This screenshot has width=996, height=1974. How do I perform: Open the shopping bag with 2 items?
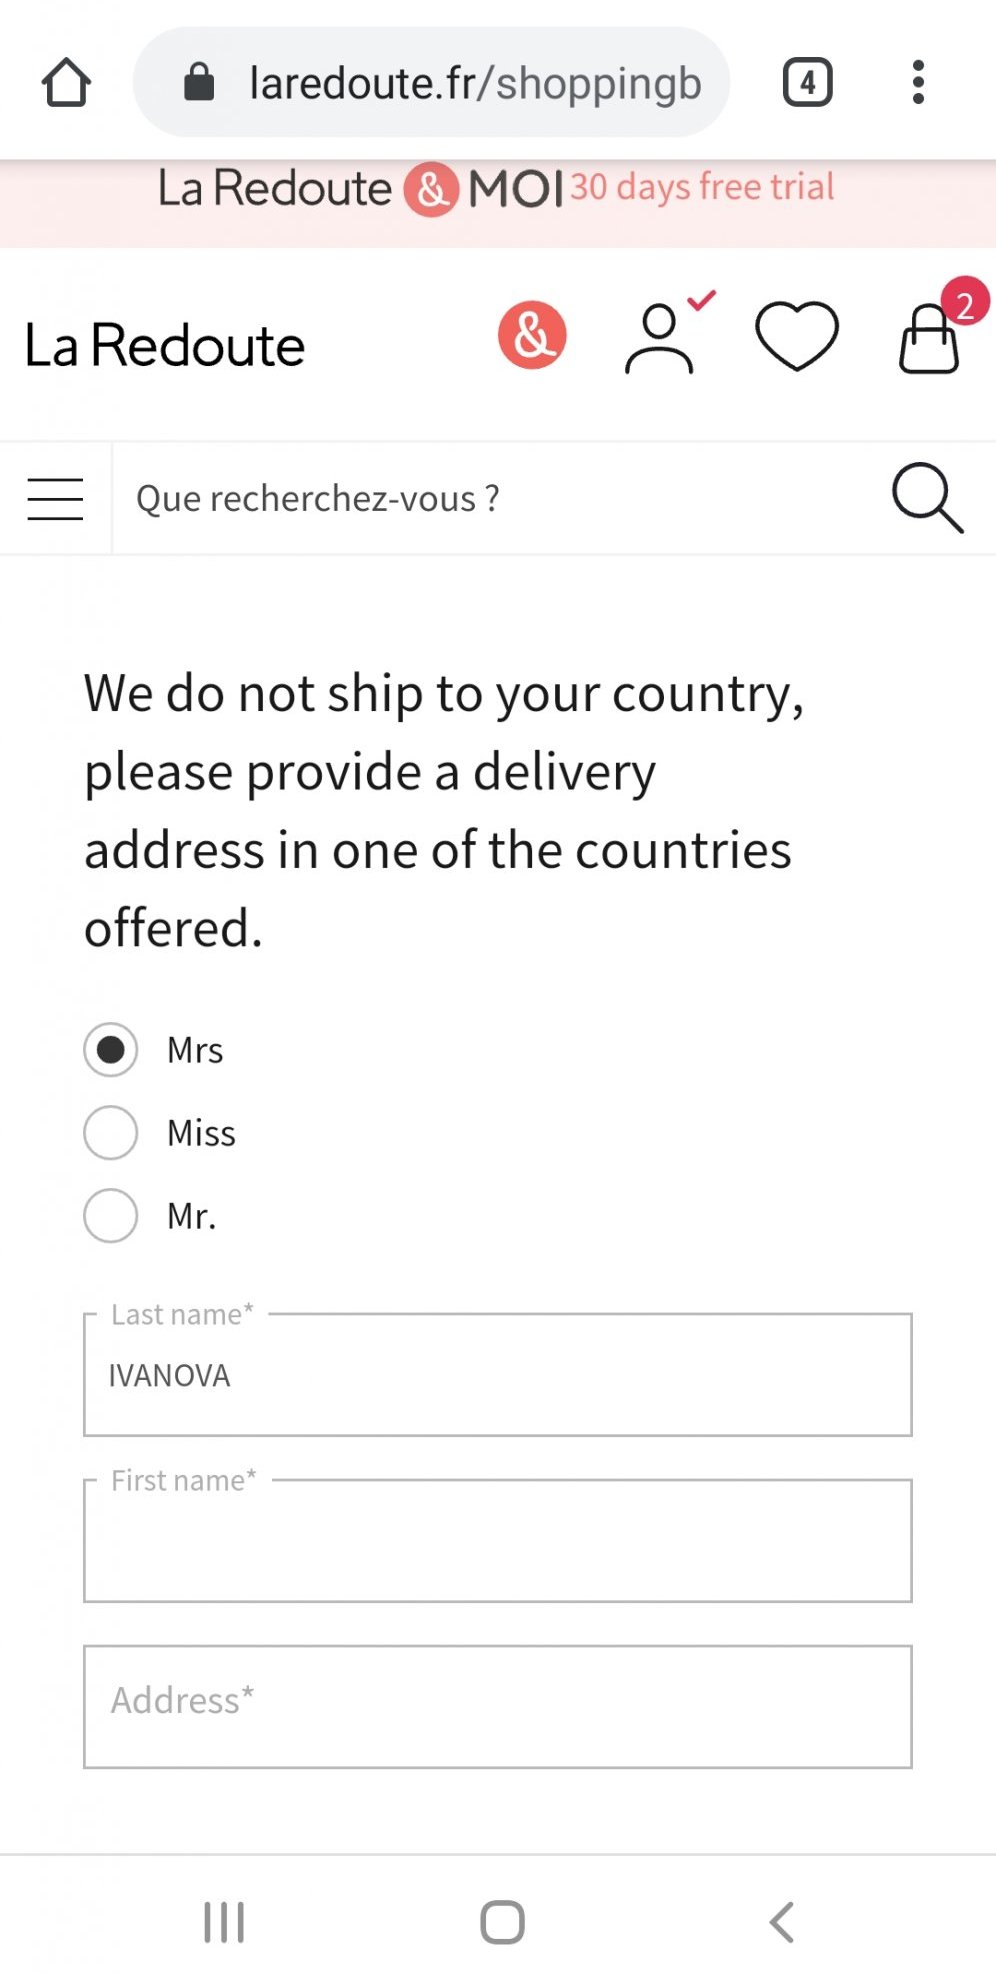931,338
